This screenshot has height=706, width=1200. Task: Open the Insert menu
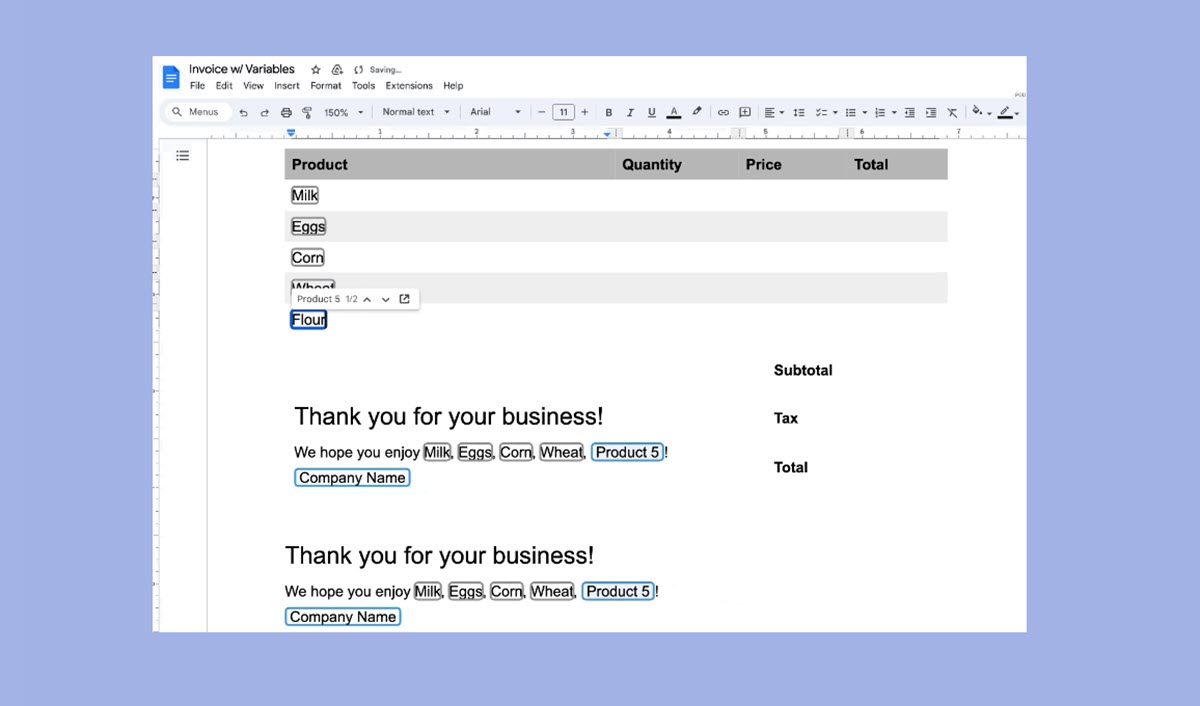tap(287, 86)
